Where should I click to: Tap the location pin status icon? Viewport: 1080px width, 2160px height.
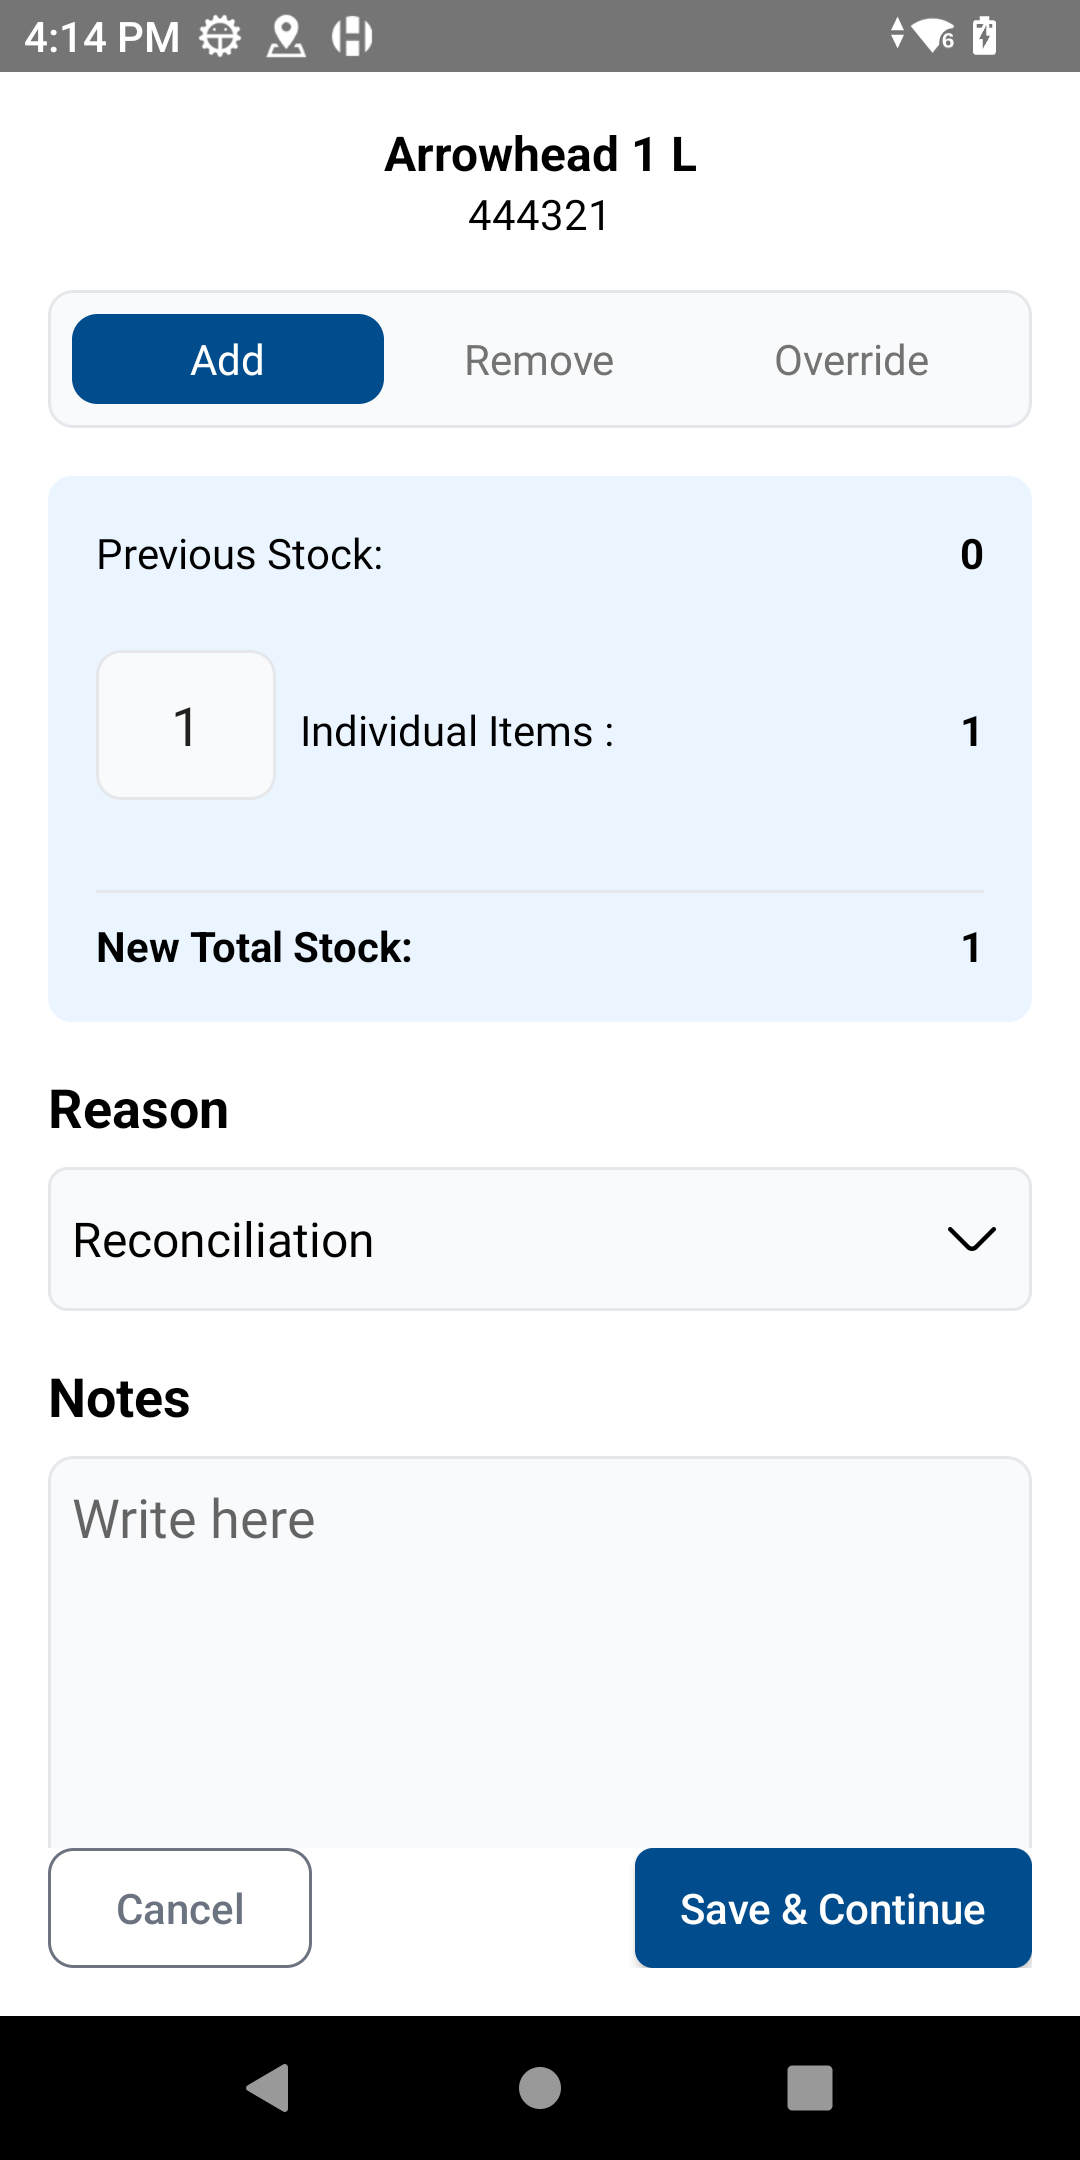(x=286, y=37)
